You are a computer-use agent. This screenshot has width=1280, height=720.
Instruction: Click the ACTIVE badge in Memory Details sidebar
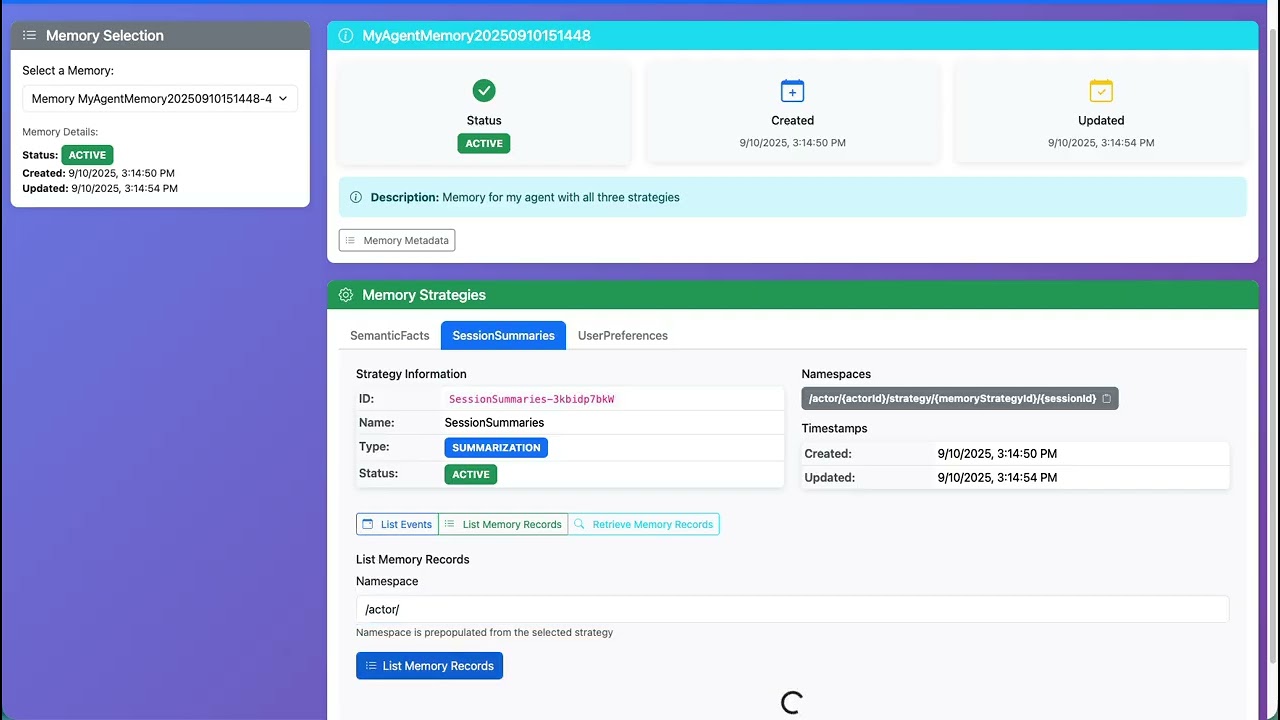(87, 155)
